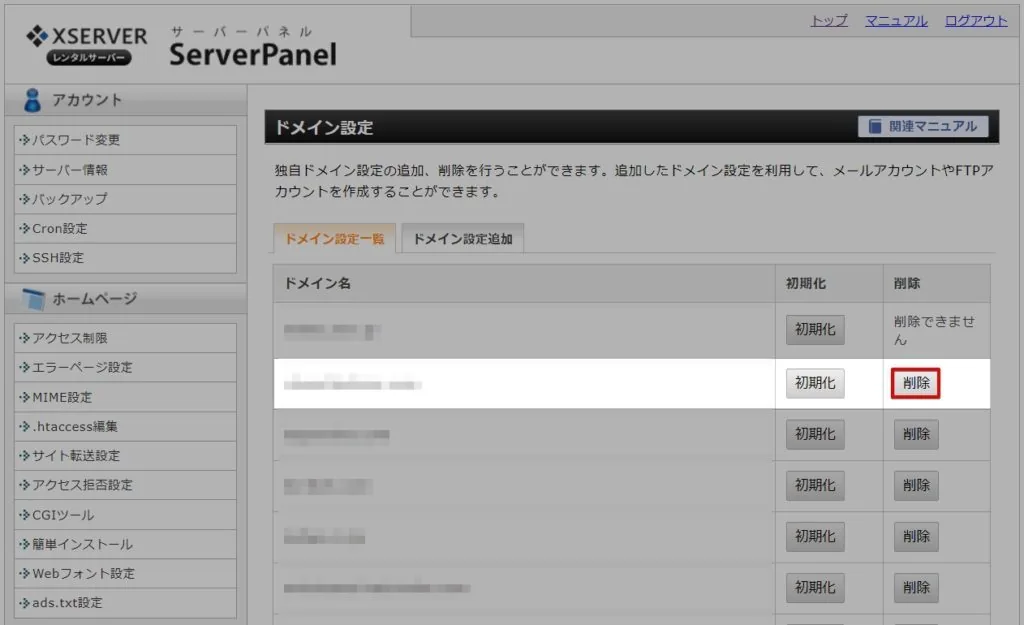Open パスワード変更 in sidebar

click(125, 140)
